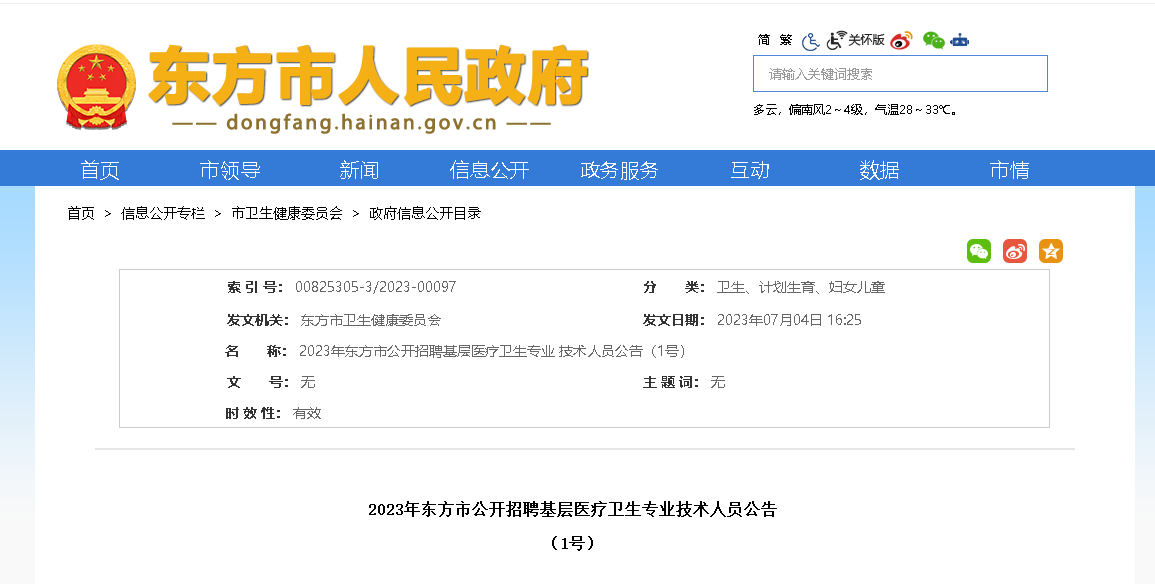
Task: Switch to simplified Chinese 简
Action: [764, 40]
